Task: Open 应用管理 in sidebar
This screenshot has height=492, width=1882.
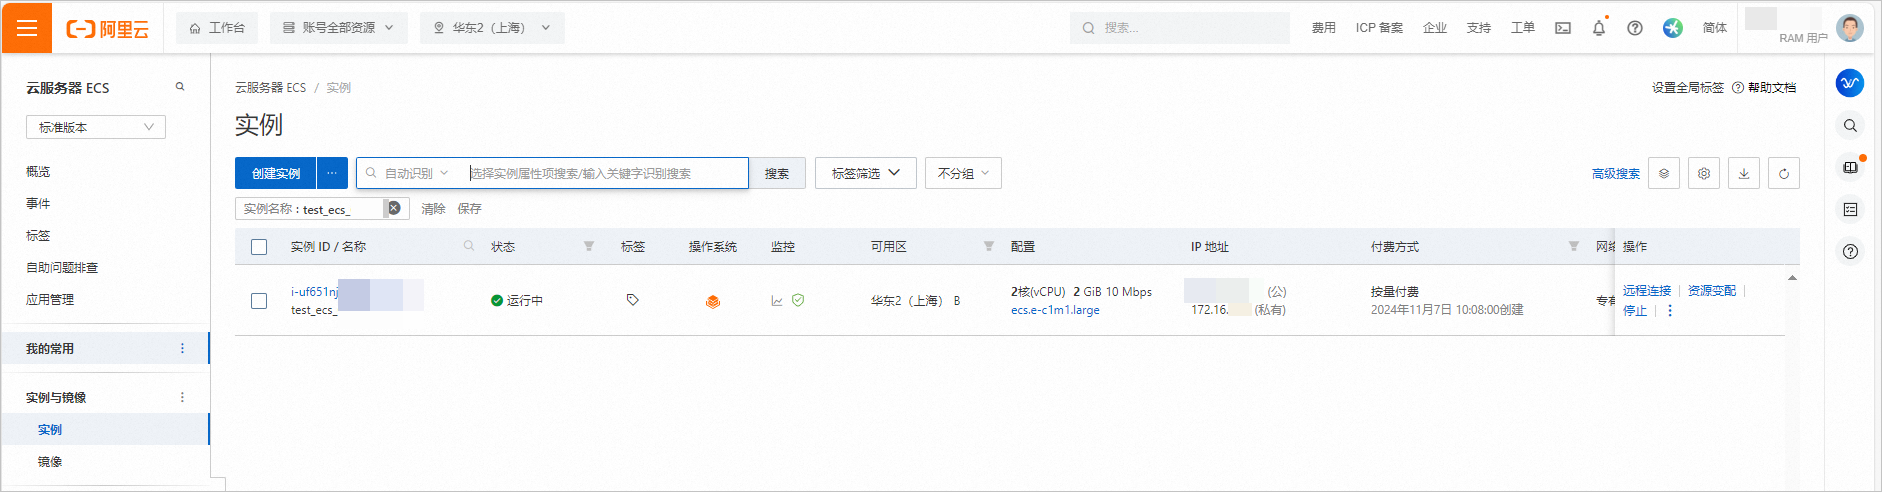Action: click(50, 299)
